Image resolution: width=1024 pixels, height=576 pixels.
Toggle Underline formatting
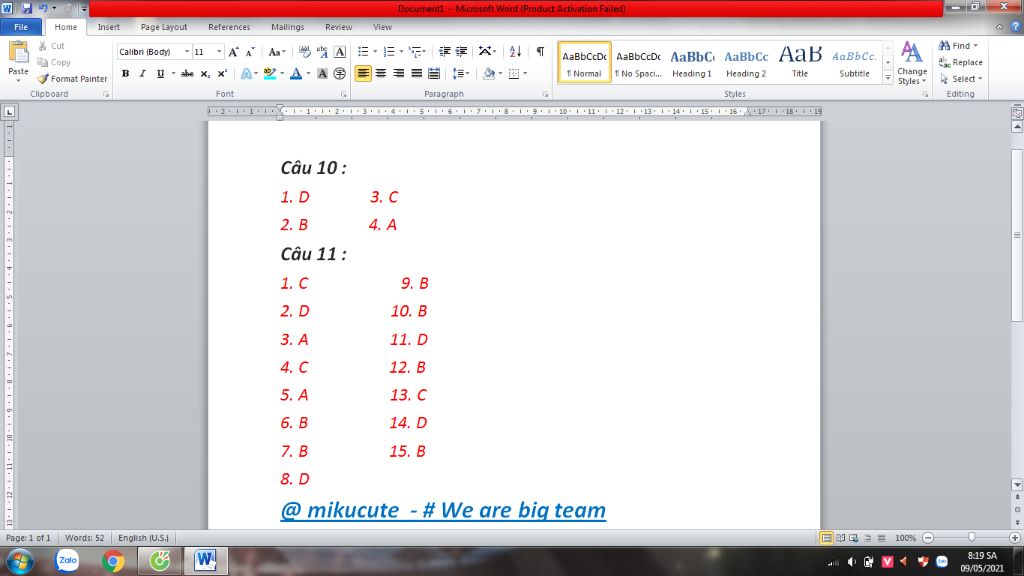pyautogui.click(x=160, y=74)
